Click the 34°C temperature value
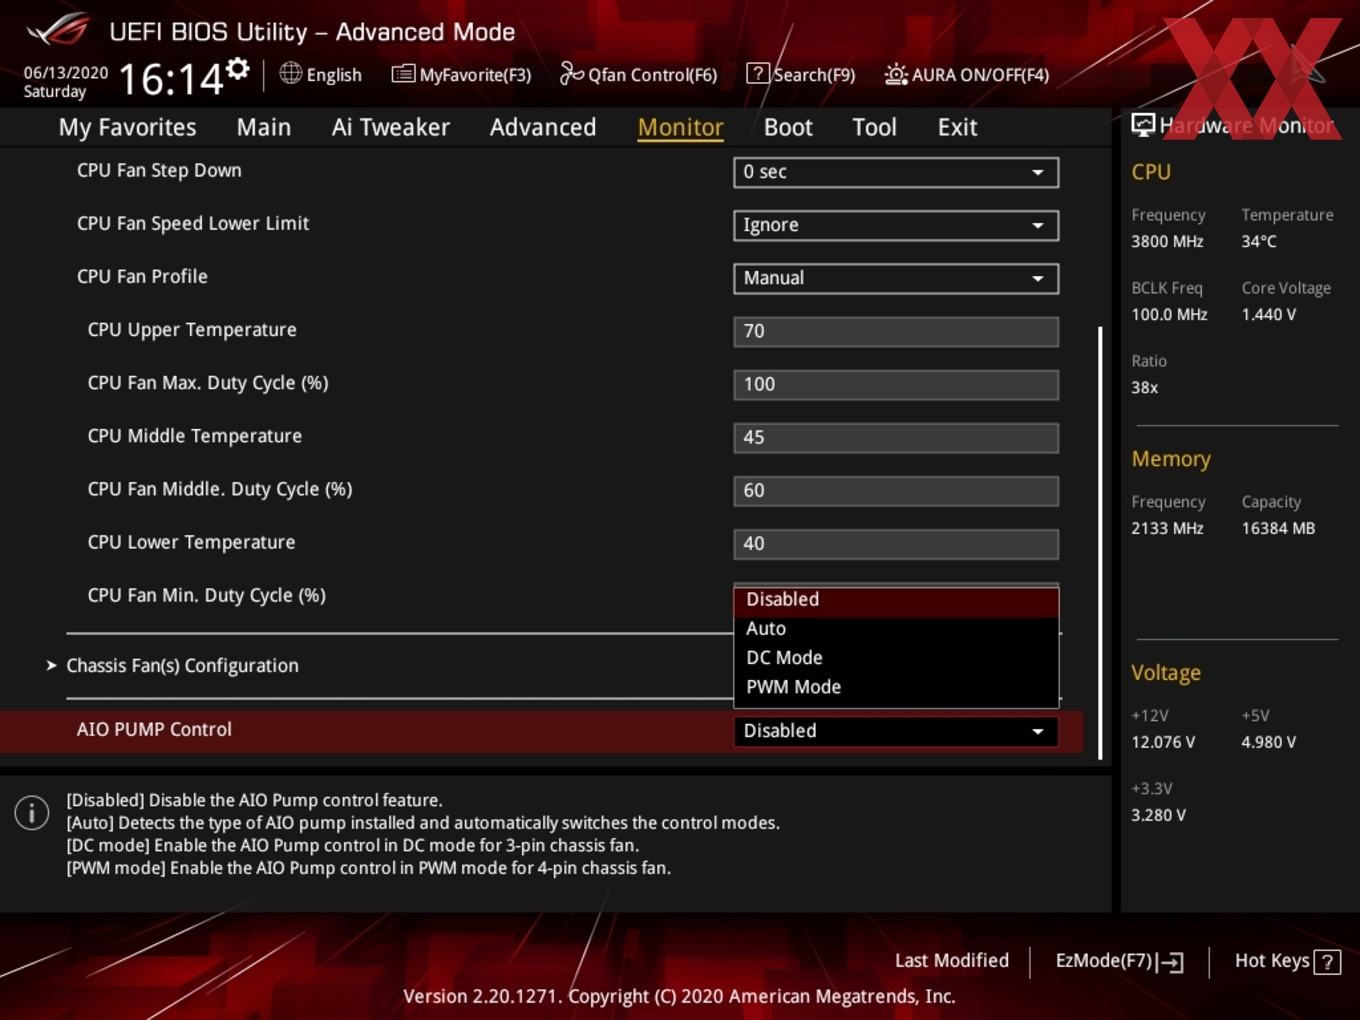 [x=1259, y=242]
